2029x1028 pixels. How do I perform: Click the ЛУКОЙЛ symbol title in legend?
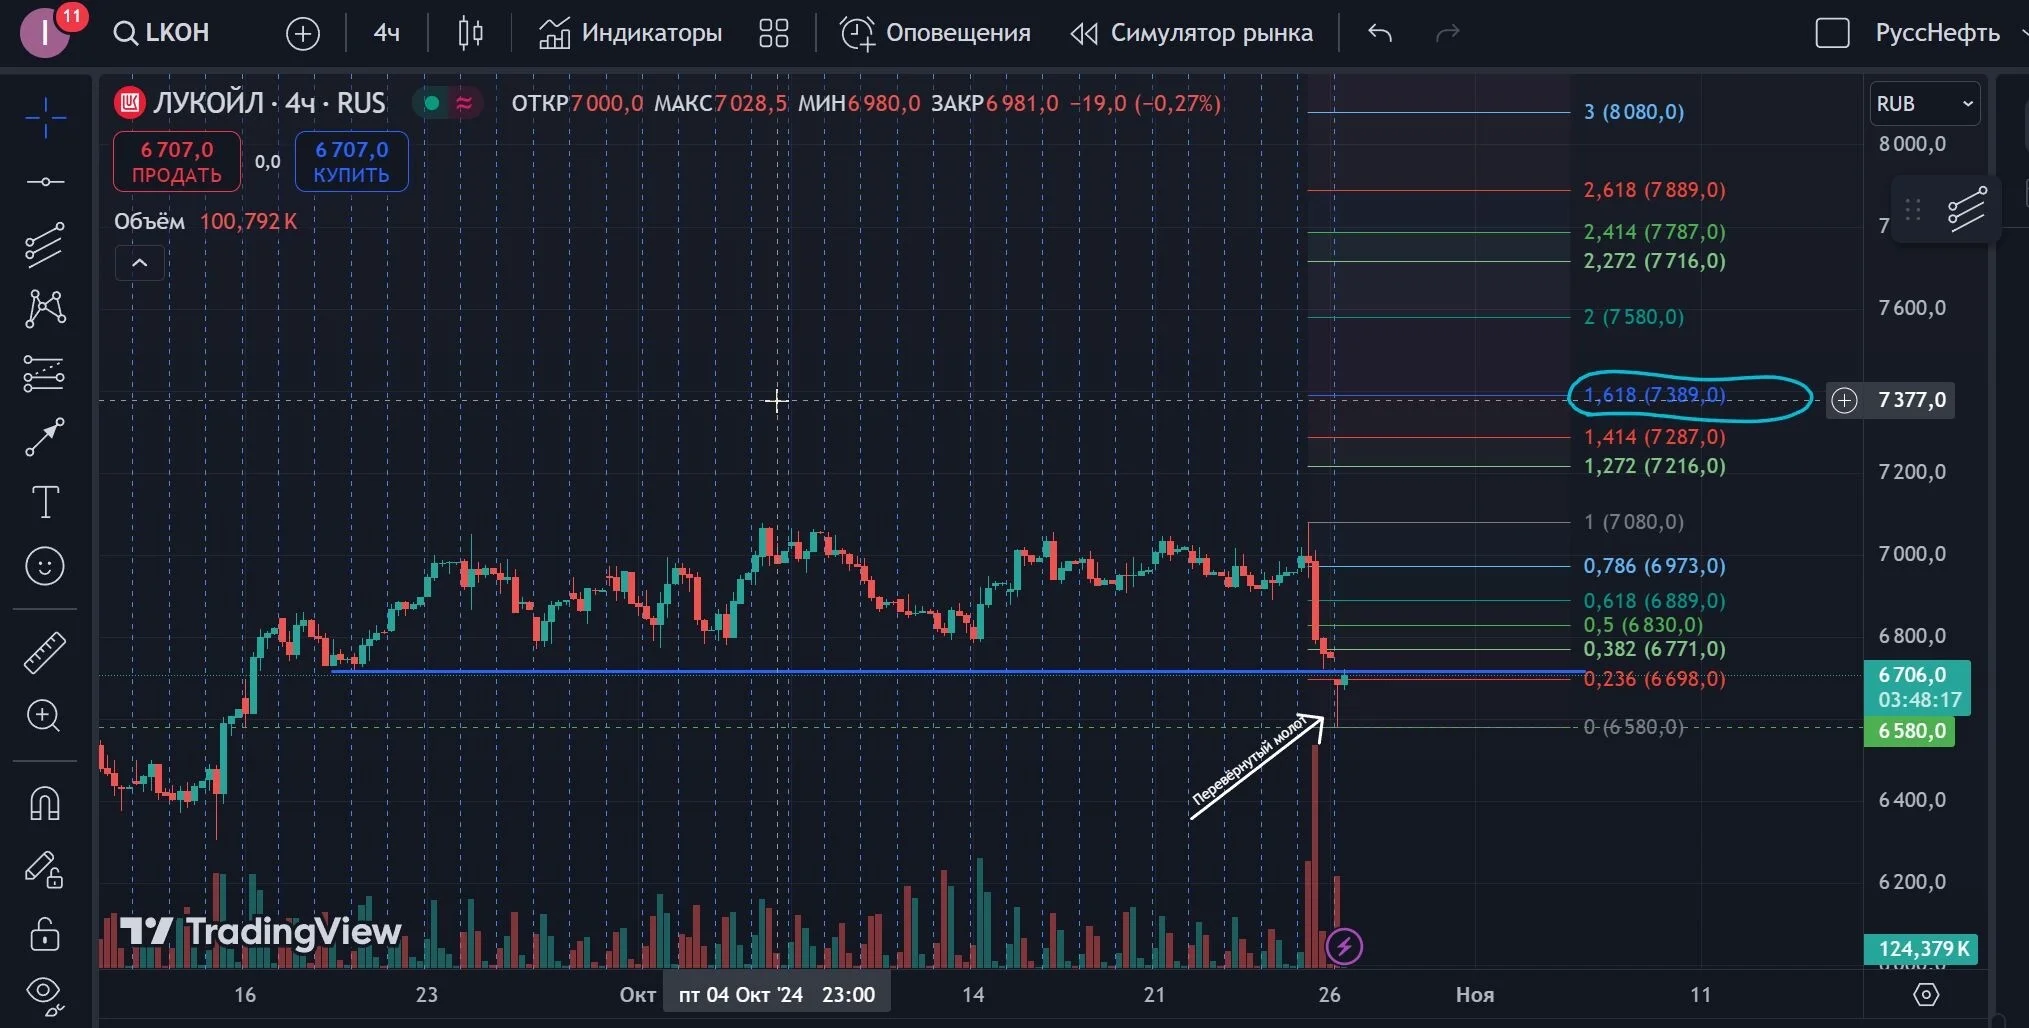point(269,103)
